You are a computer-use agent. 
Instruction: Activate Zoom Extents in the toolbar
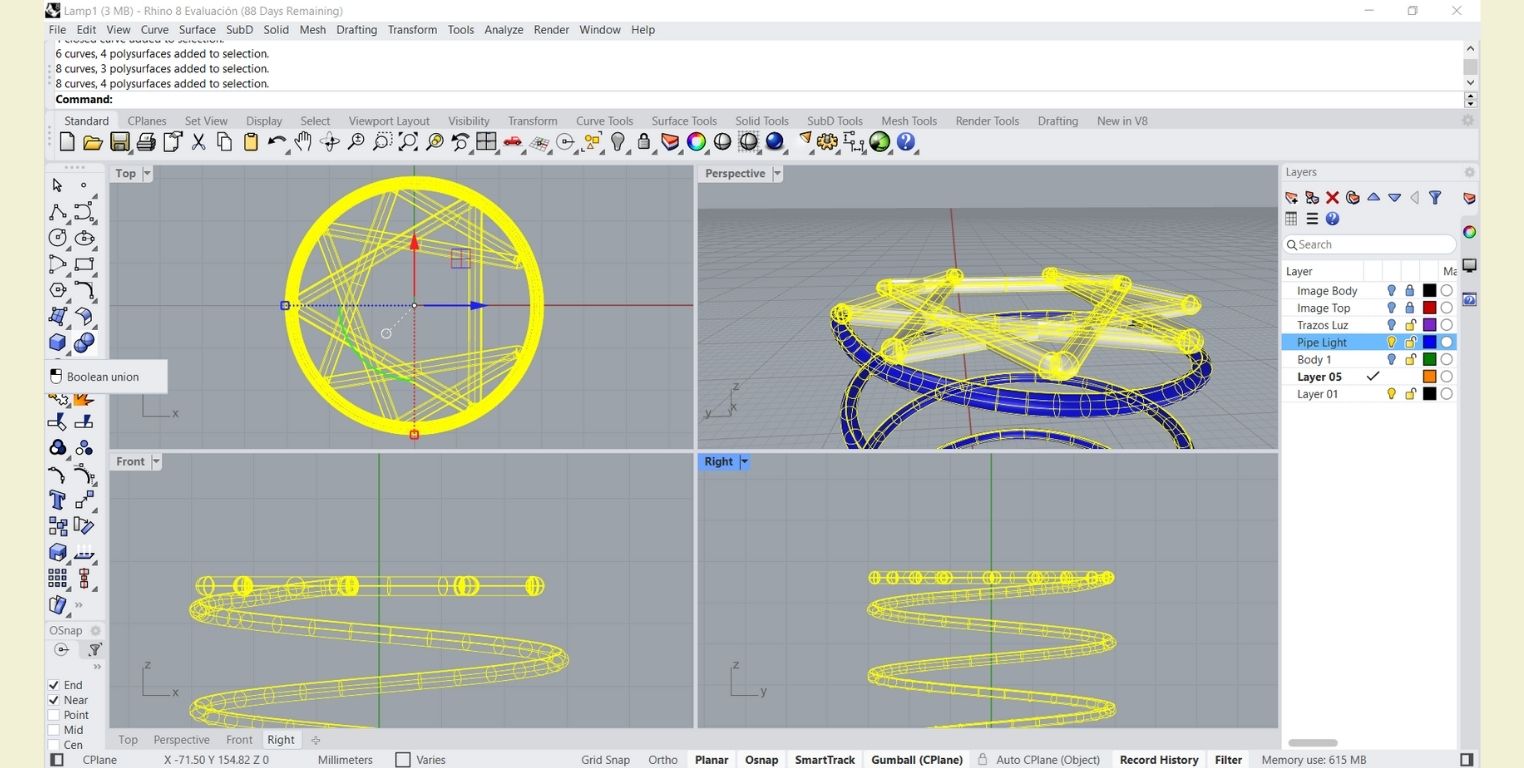click(408, 142)
